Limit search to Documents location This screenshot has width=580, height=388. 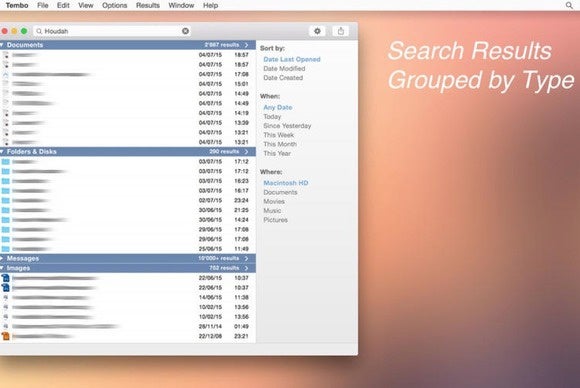pos(280,192)
